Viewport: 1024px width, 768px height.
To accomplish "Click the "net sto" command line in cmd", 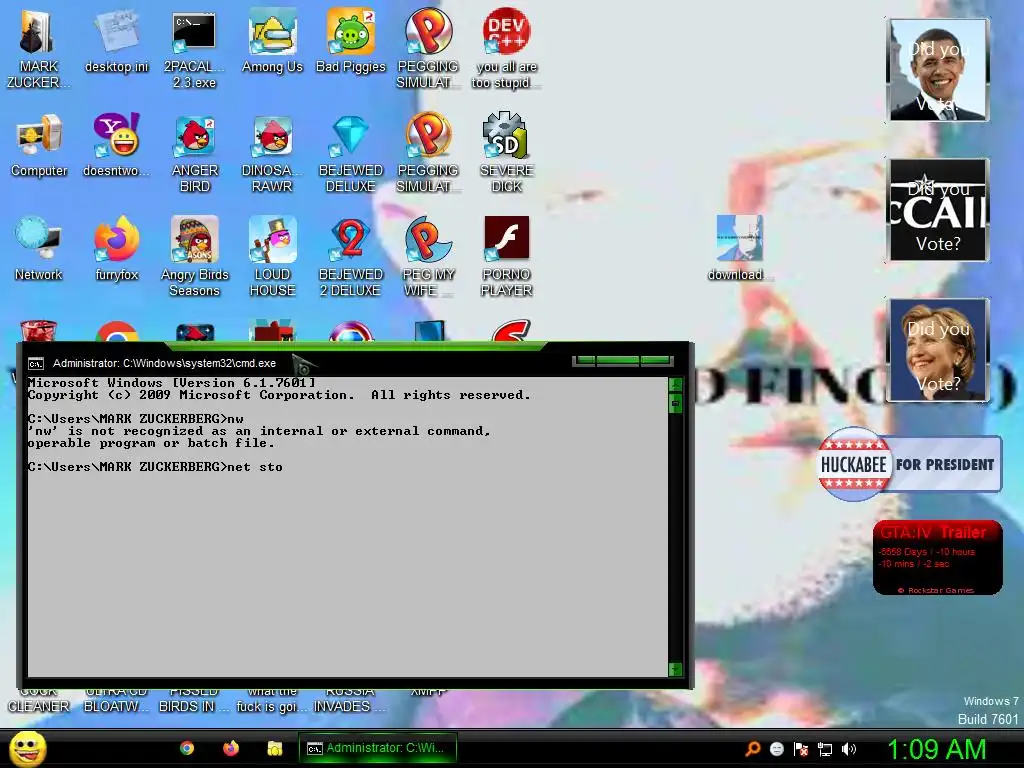I will pos(155,467).
